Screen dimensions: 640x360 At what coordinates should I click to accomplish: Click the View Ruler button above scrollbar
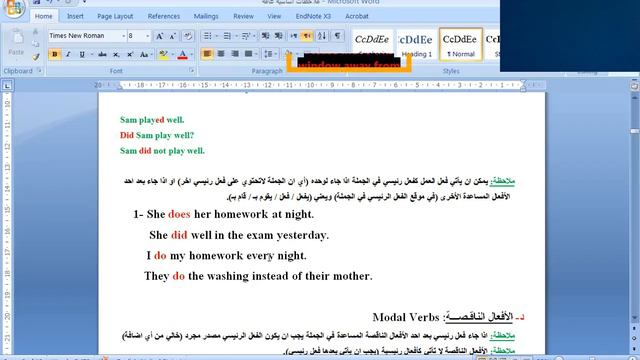[634, 86]
